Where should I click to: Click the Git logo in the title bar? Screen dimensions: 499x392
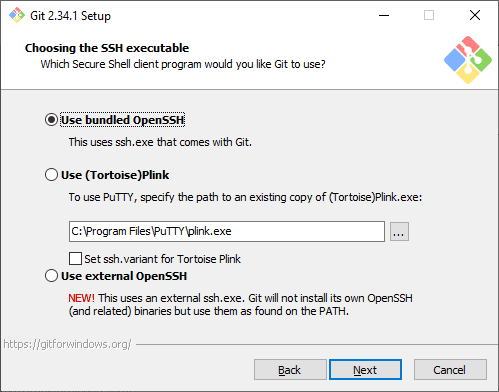17,15
